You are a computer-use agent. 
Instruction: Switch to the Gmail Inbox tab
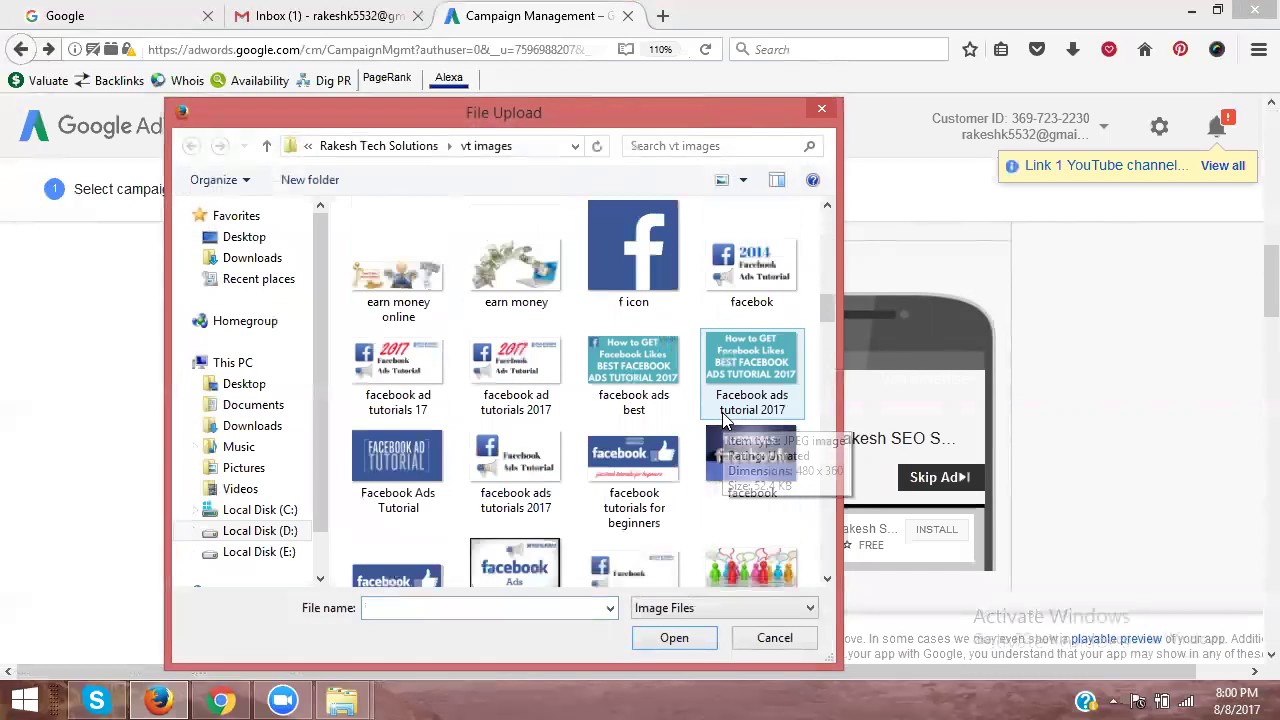pos(330,16)
